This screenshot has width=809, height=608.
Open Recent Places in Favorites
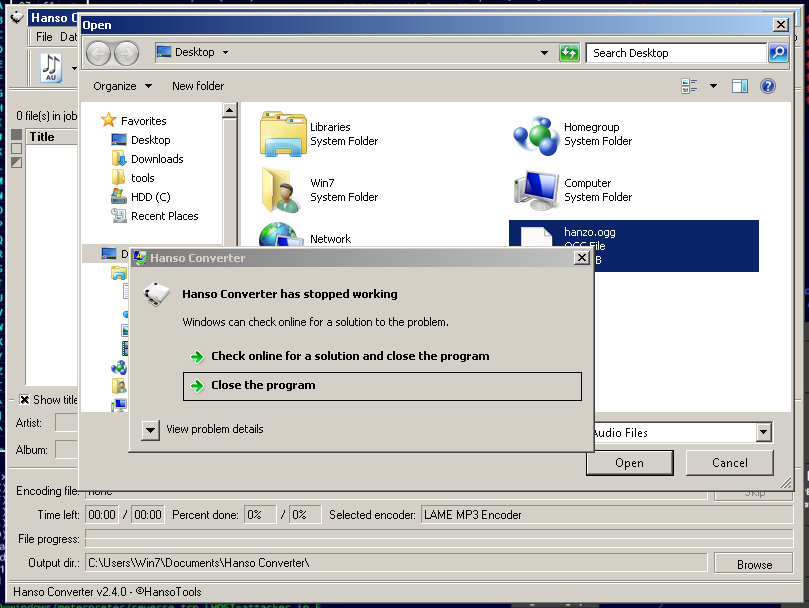[x=164, y=216]
